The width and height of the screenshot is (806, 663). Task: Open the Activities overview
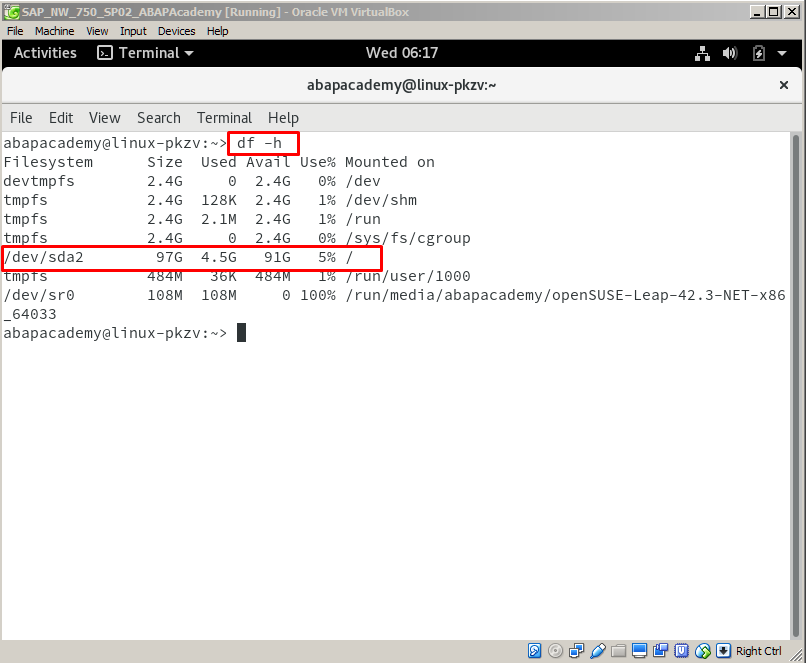coord(45,53)
